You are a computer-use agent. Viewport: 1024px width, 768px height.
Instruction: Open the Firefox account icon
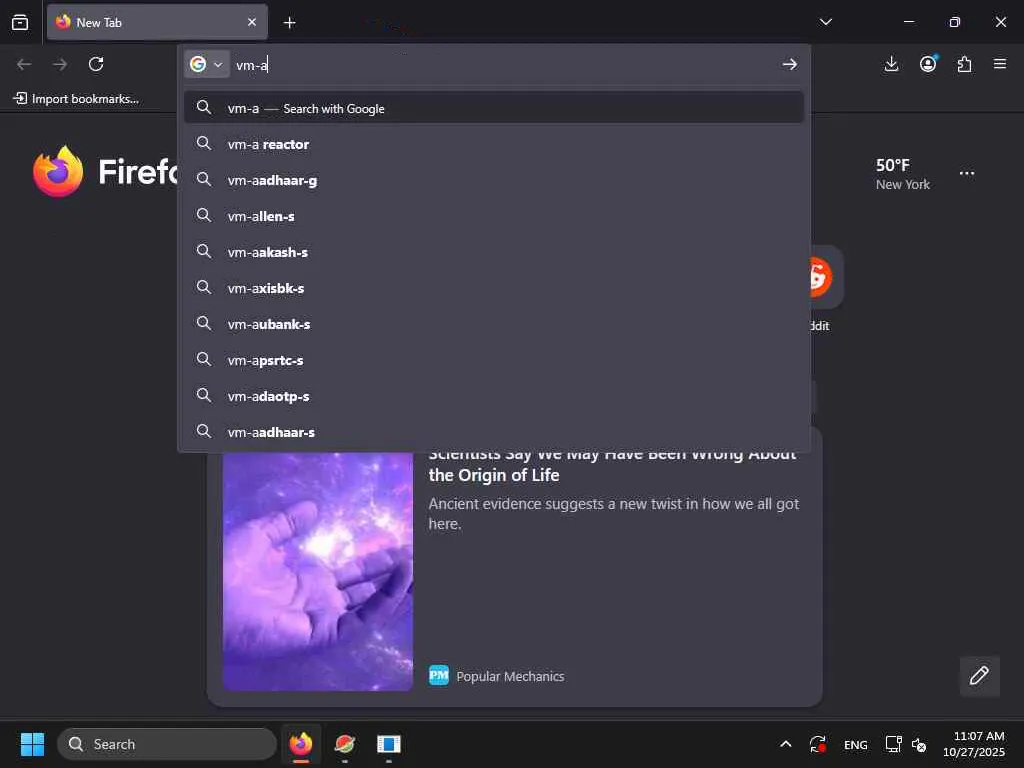[928, 63]
